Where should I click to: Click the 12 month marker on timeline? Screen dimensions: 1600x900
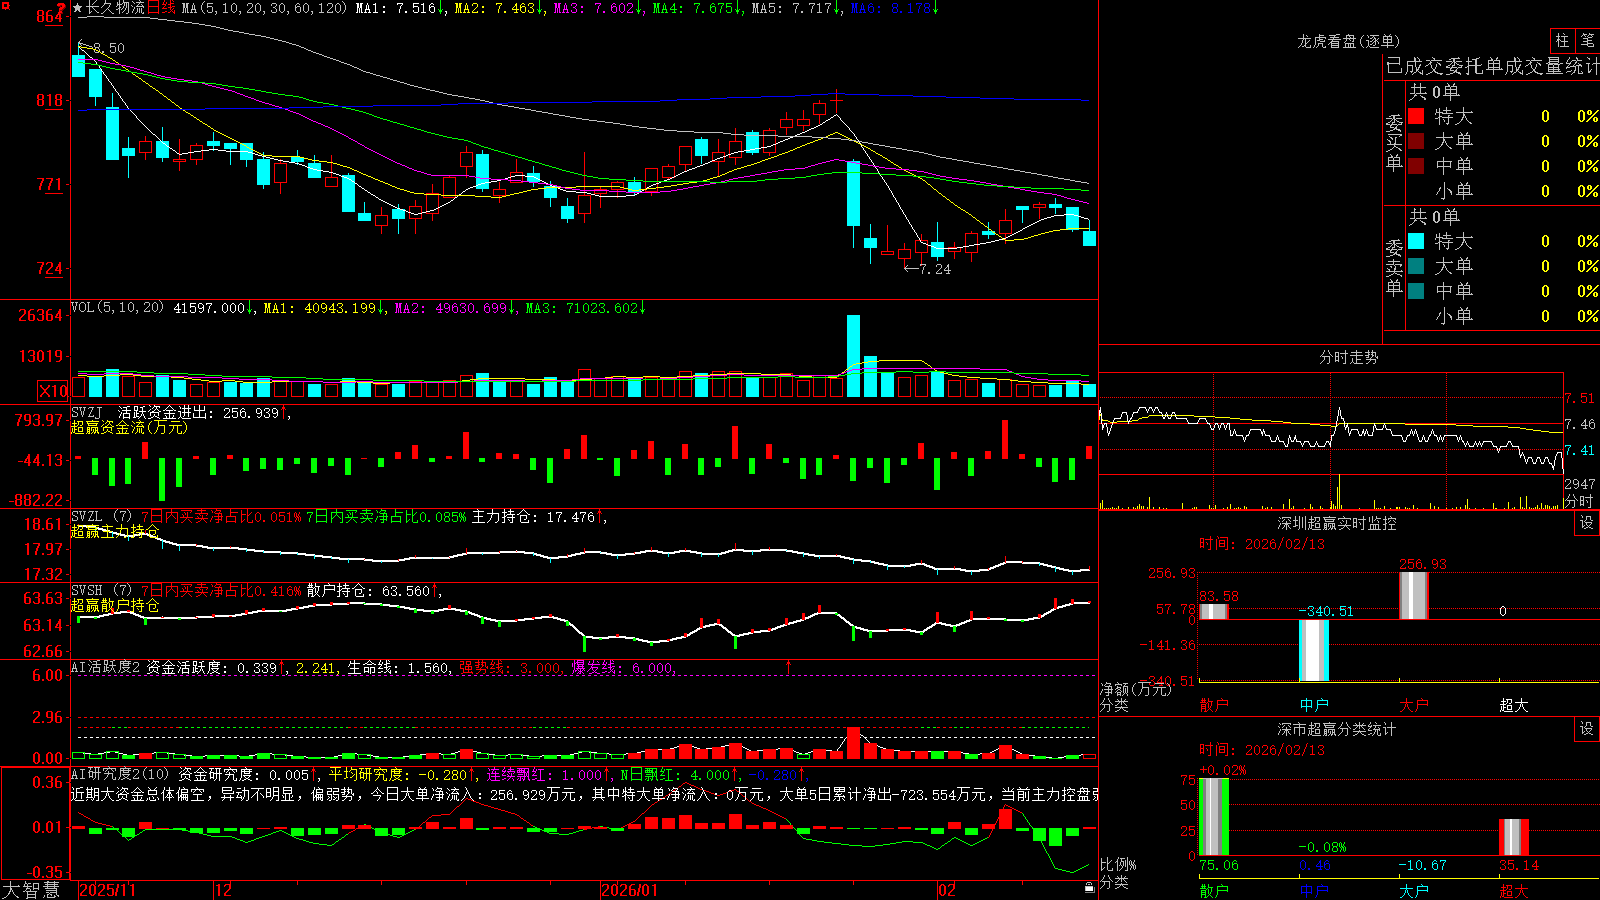[x=224, y=890]
